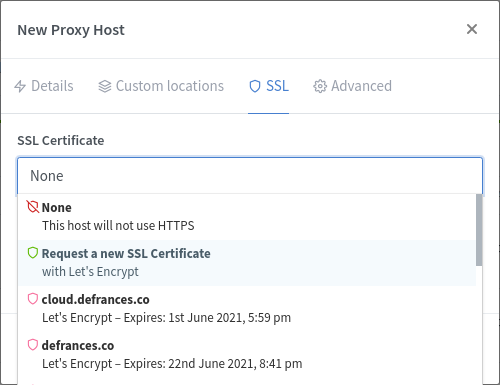The height and width of the screenshot is (385, 500).
Task: Click the 'SSL Certificate' field label
Action: 61,141
